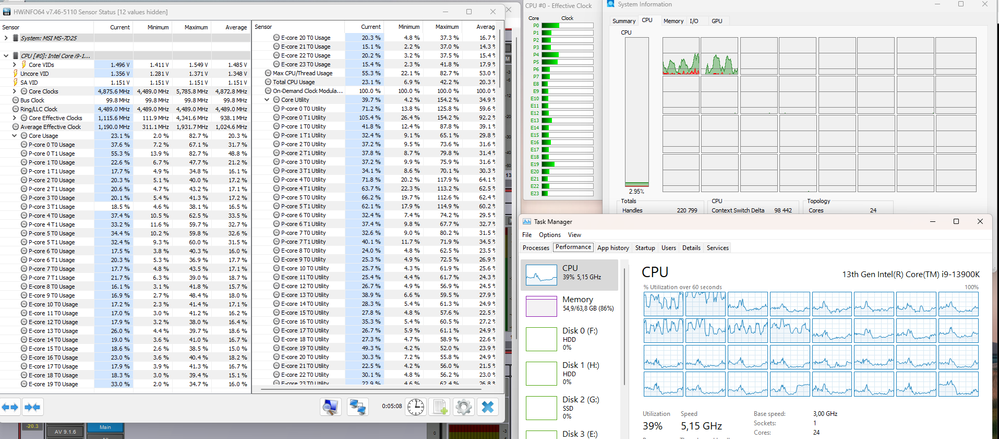Collapse the Core Utility tree

tap(267, 100)
